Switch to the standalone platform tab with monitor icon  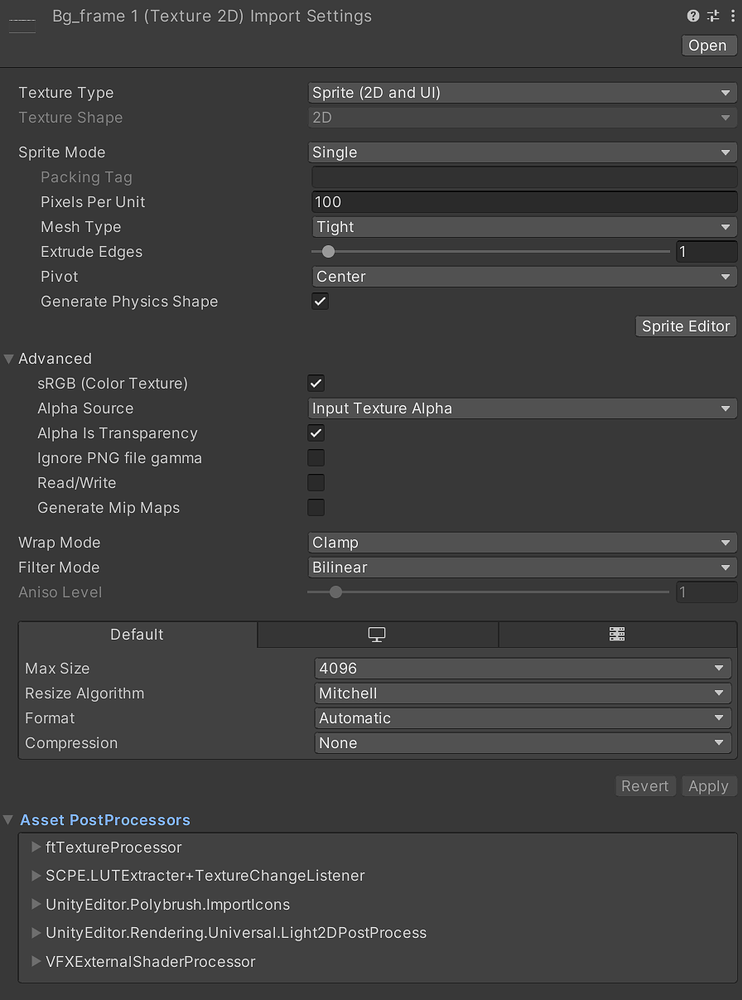[376, 634]
